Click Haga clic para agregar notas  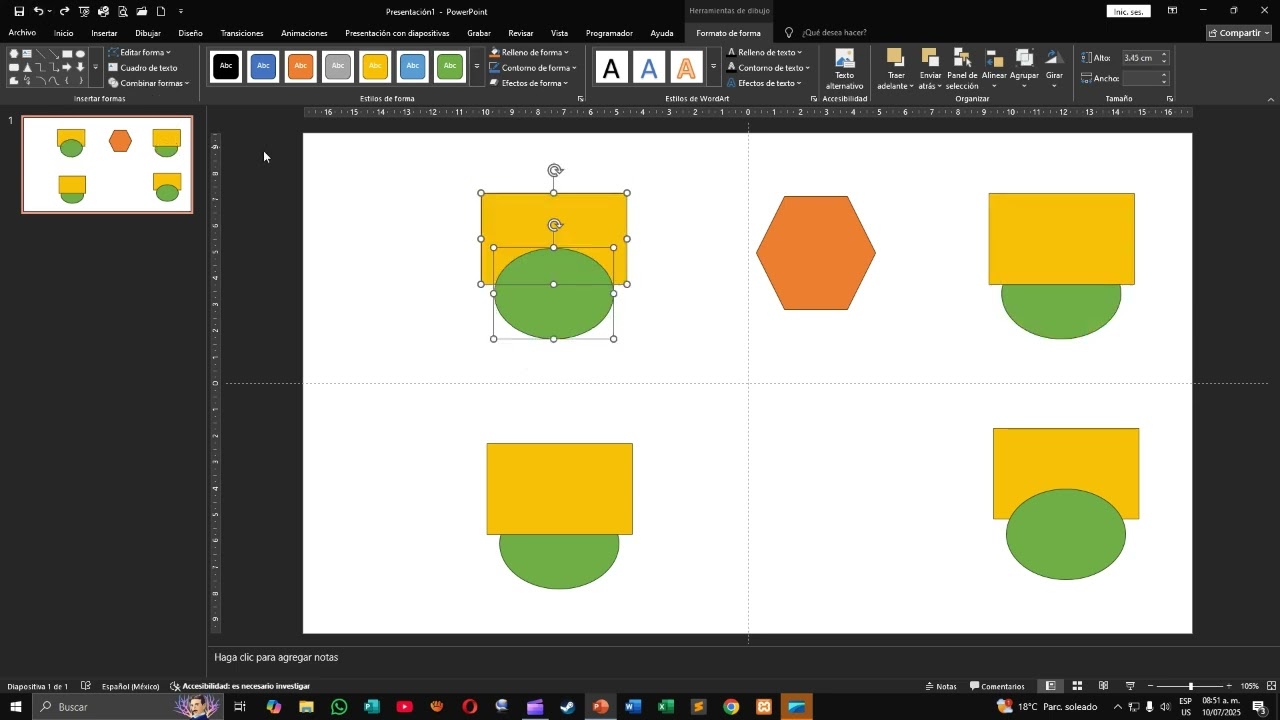click(276, 657)
